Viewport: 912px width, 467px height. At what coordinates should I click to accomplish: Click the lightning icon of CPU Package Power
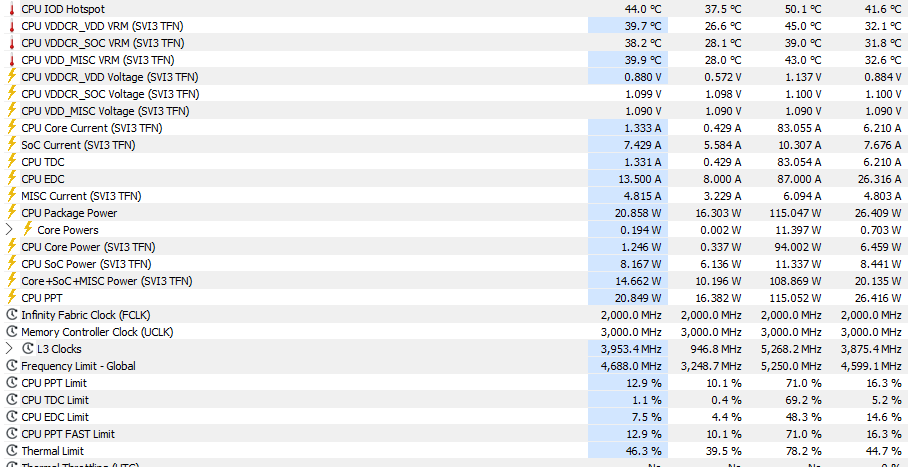click(x=11, y=213)
